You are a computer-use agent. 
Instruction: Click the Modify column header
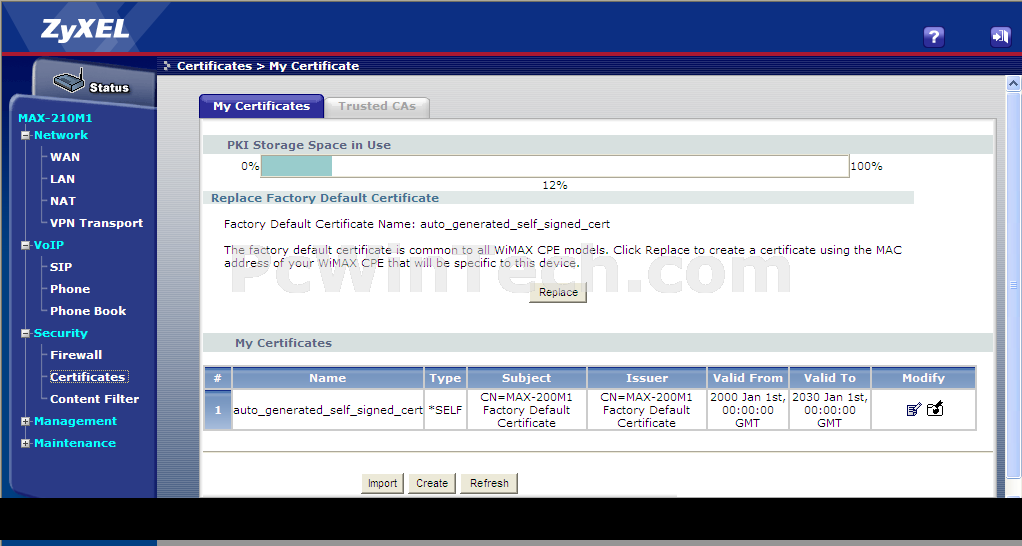pos(923,378)
